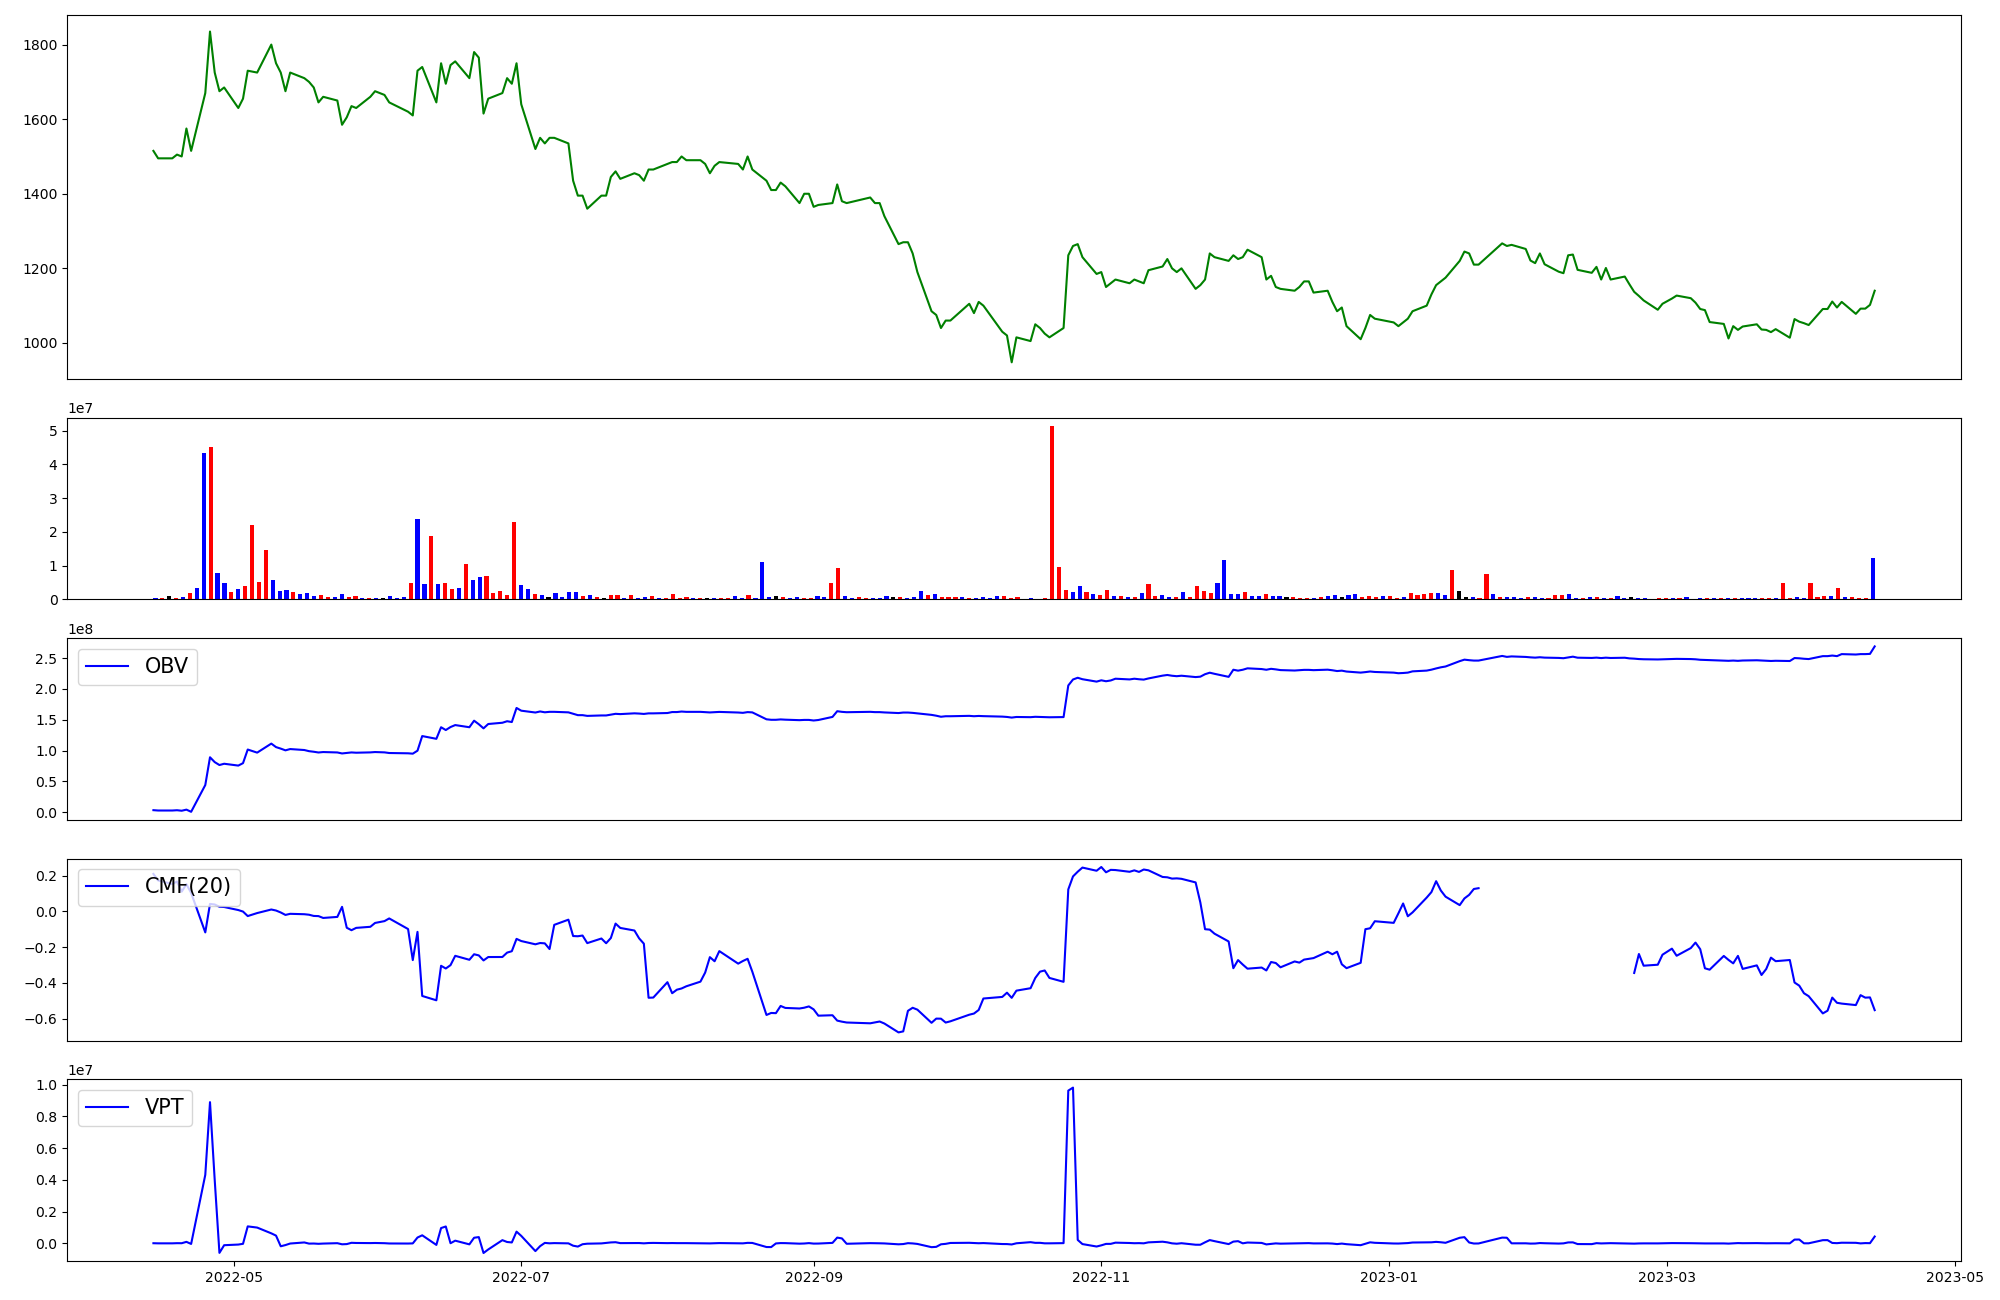Click the 2023-01 x-axis date label

coord(1389,1277)
